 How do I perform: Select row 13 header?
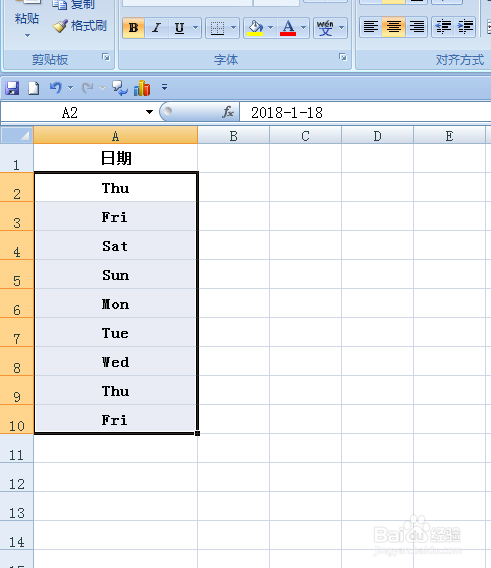tap(17, 506)
